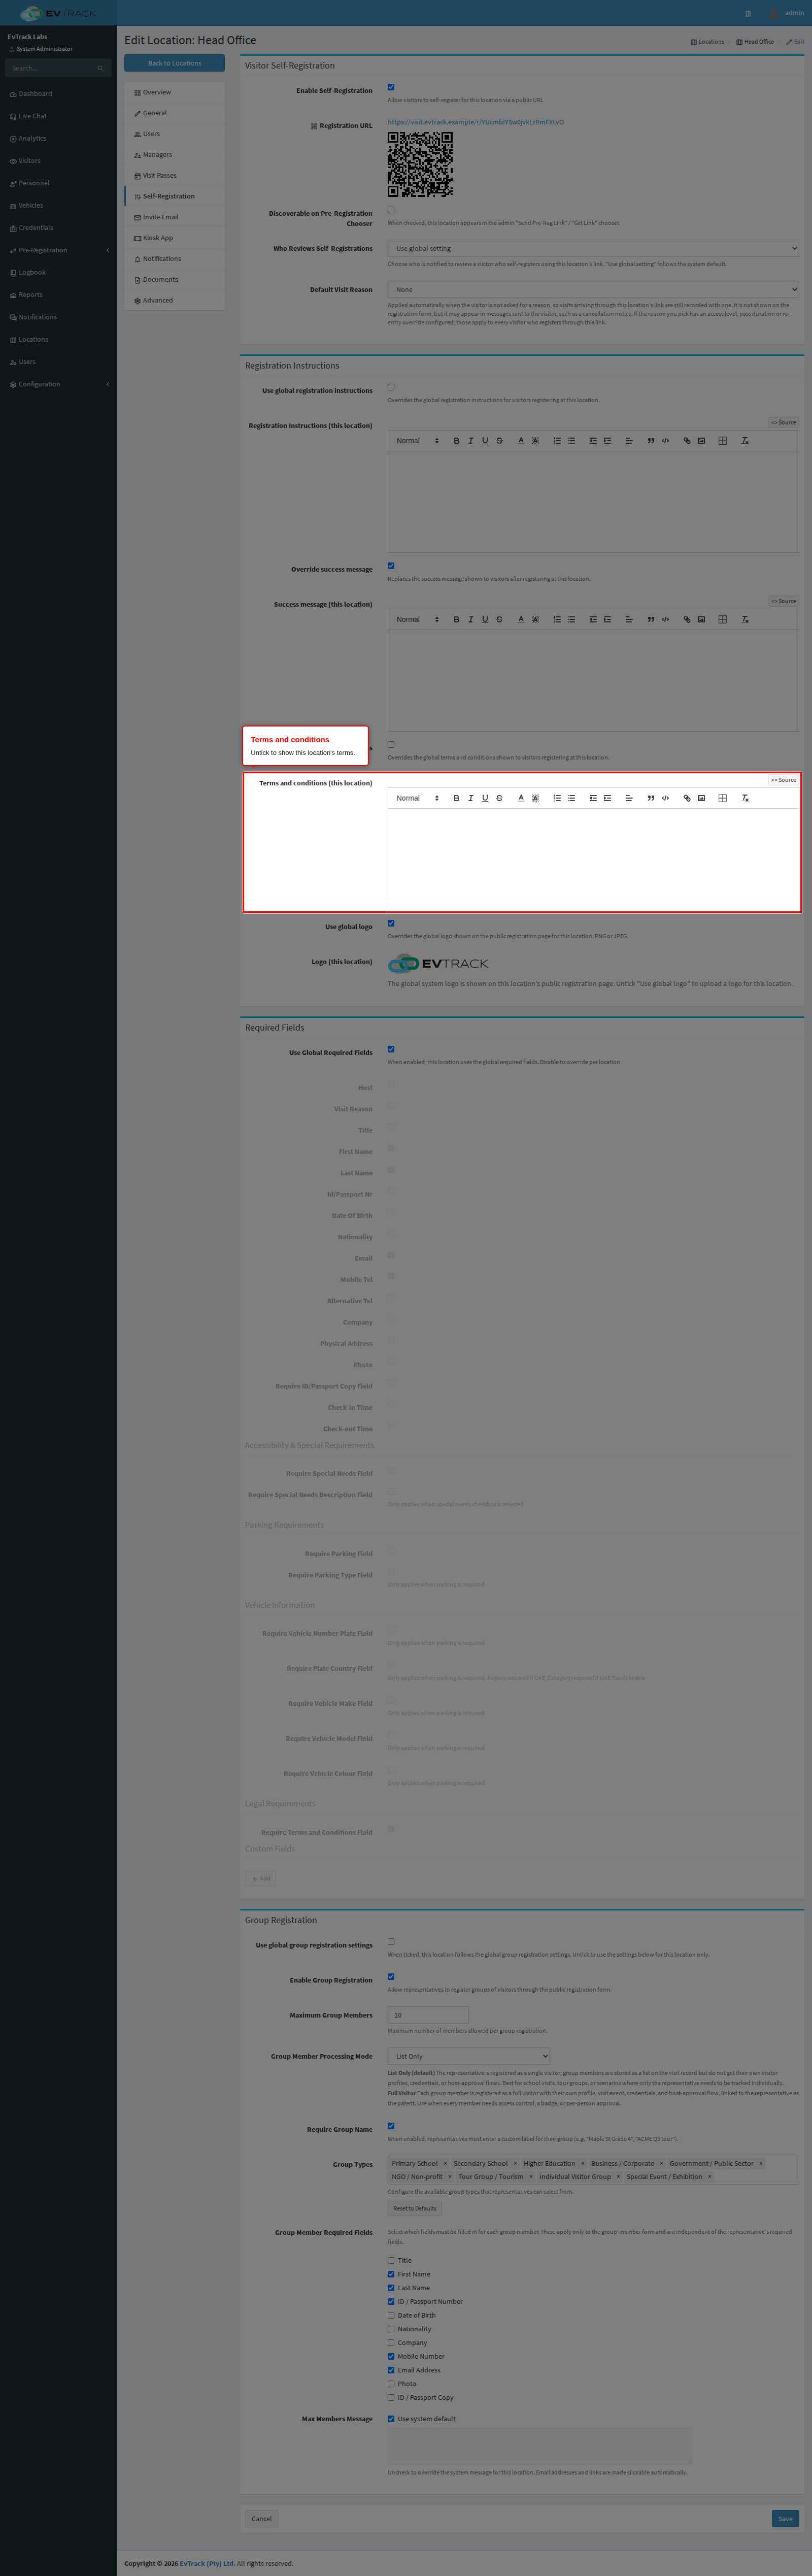812x2576 pixels.
Task: Insert a table in Registration Instructions editor
Action: click(x=722, y=440)
